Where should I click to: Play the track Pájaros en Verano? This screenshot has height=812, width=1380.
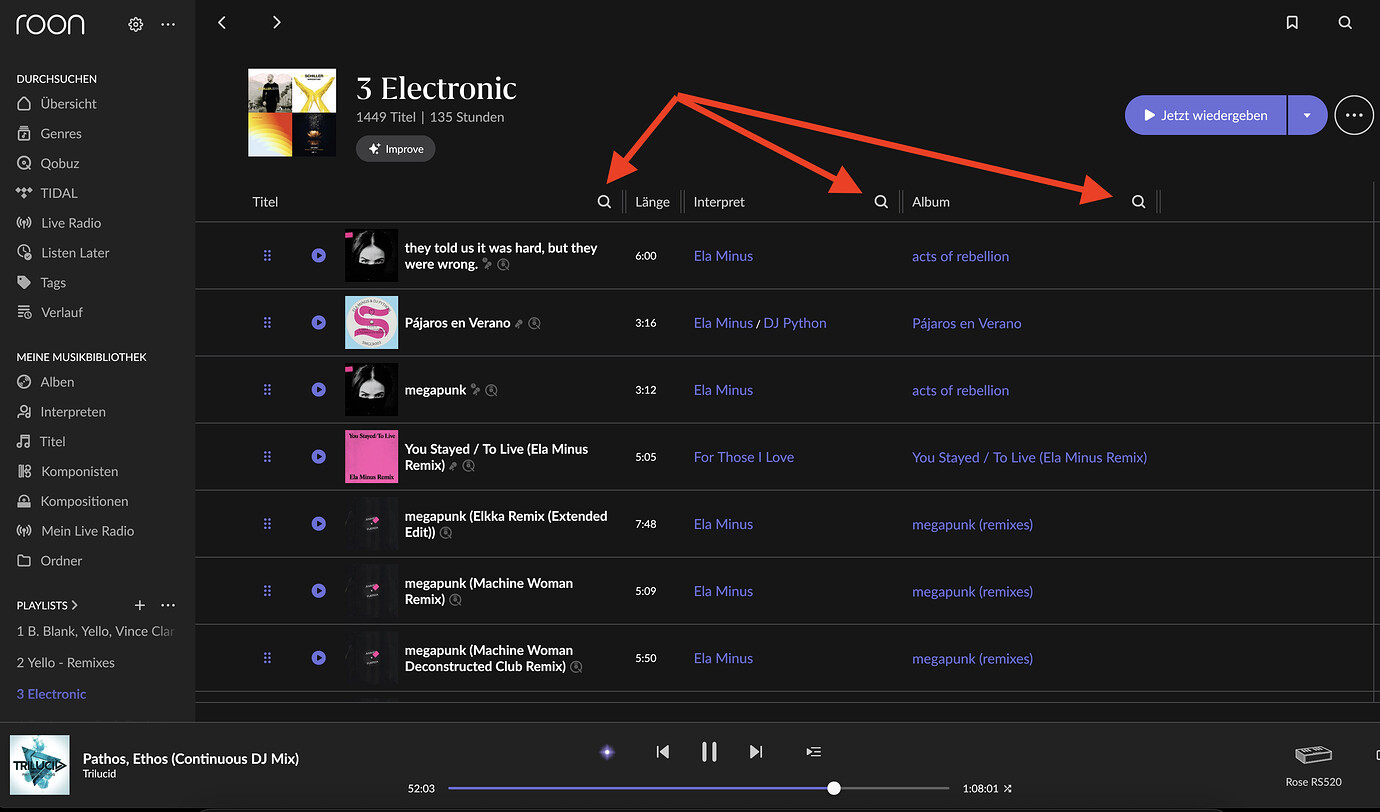click(318, 323)
